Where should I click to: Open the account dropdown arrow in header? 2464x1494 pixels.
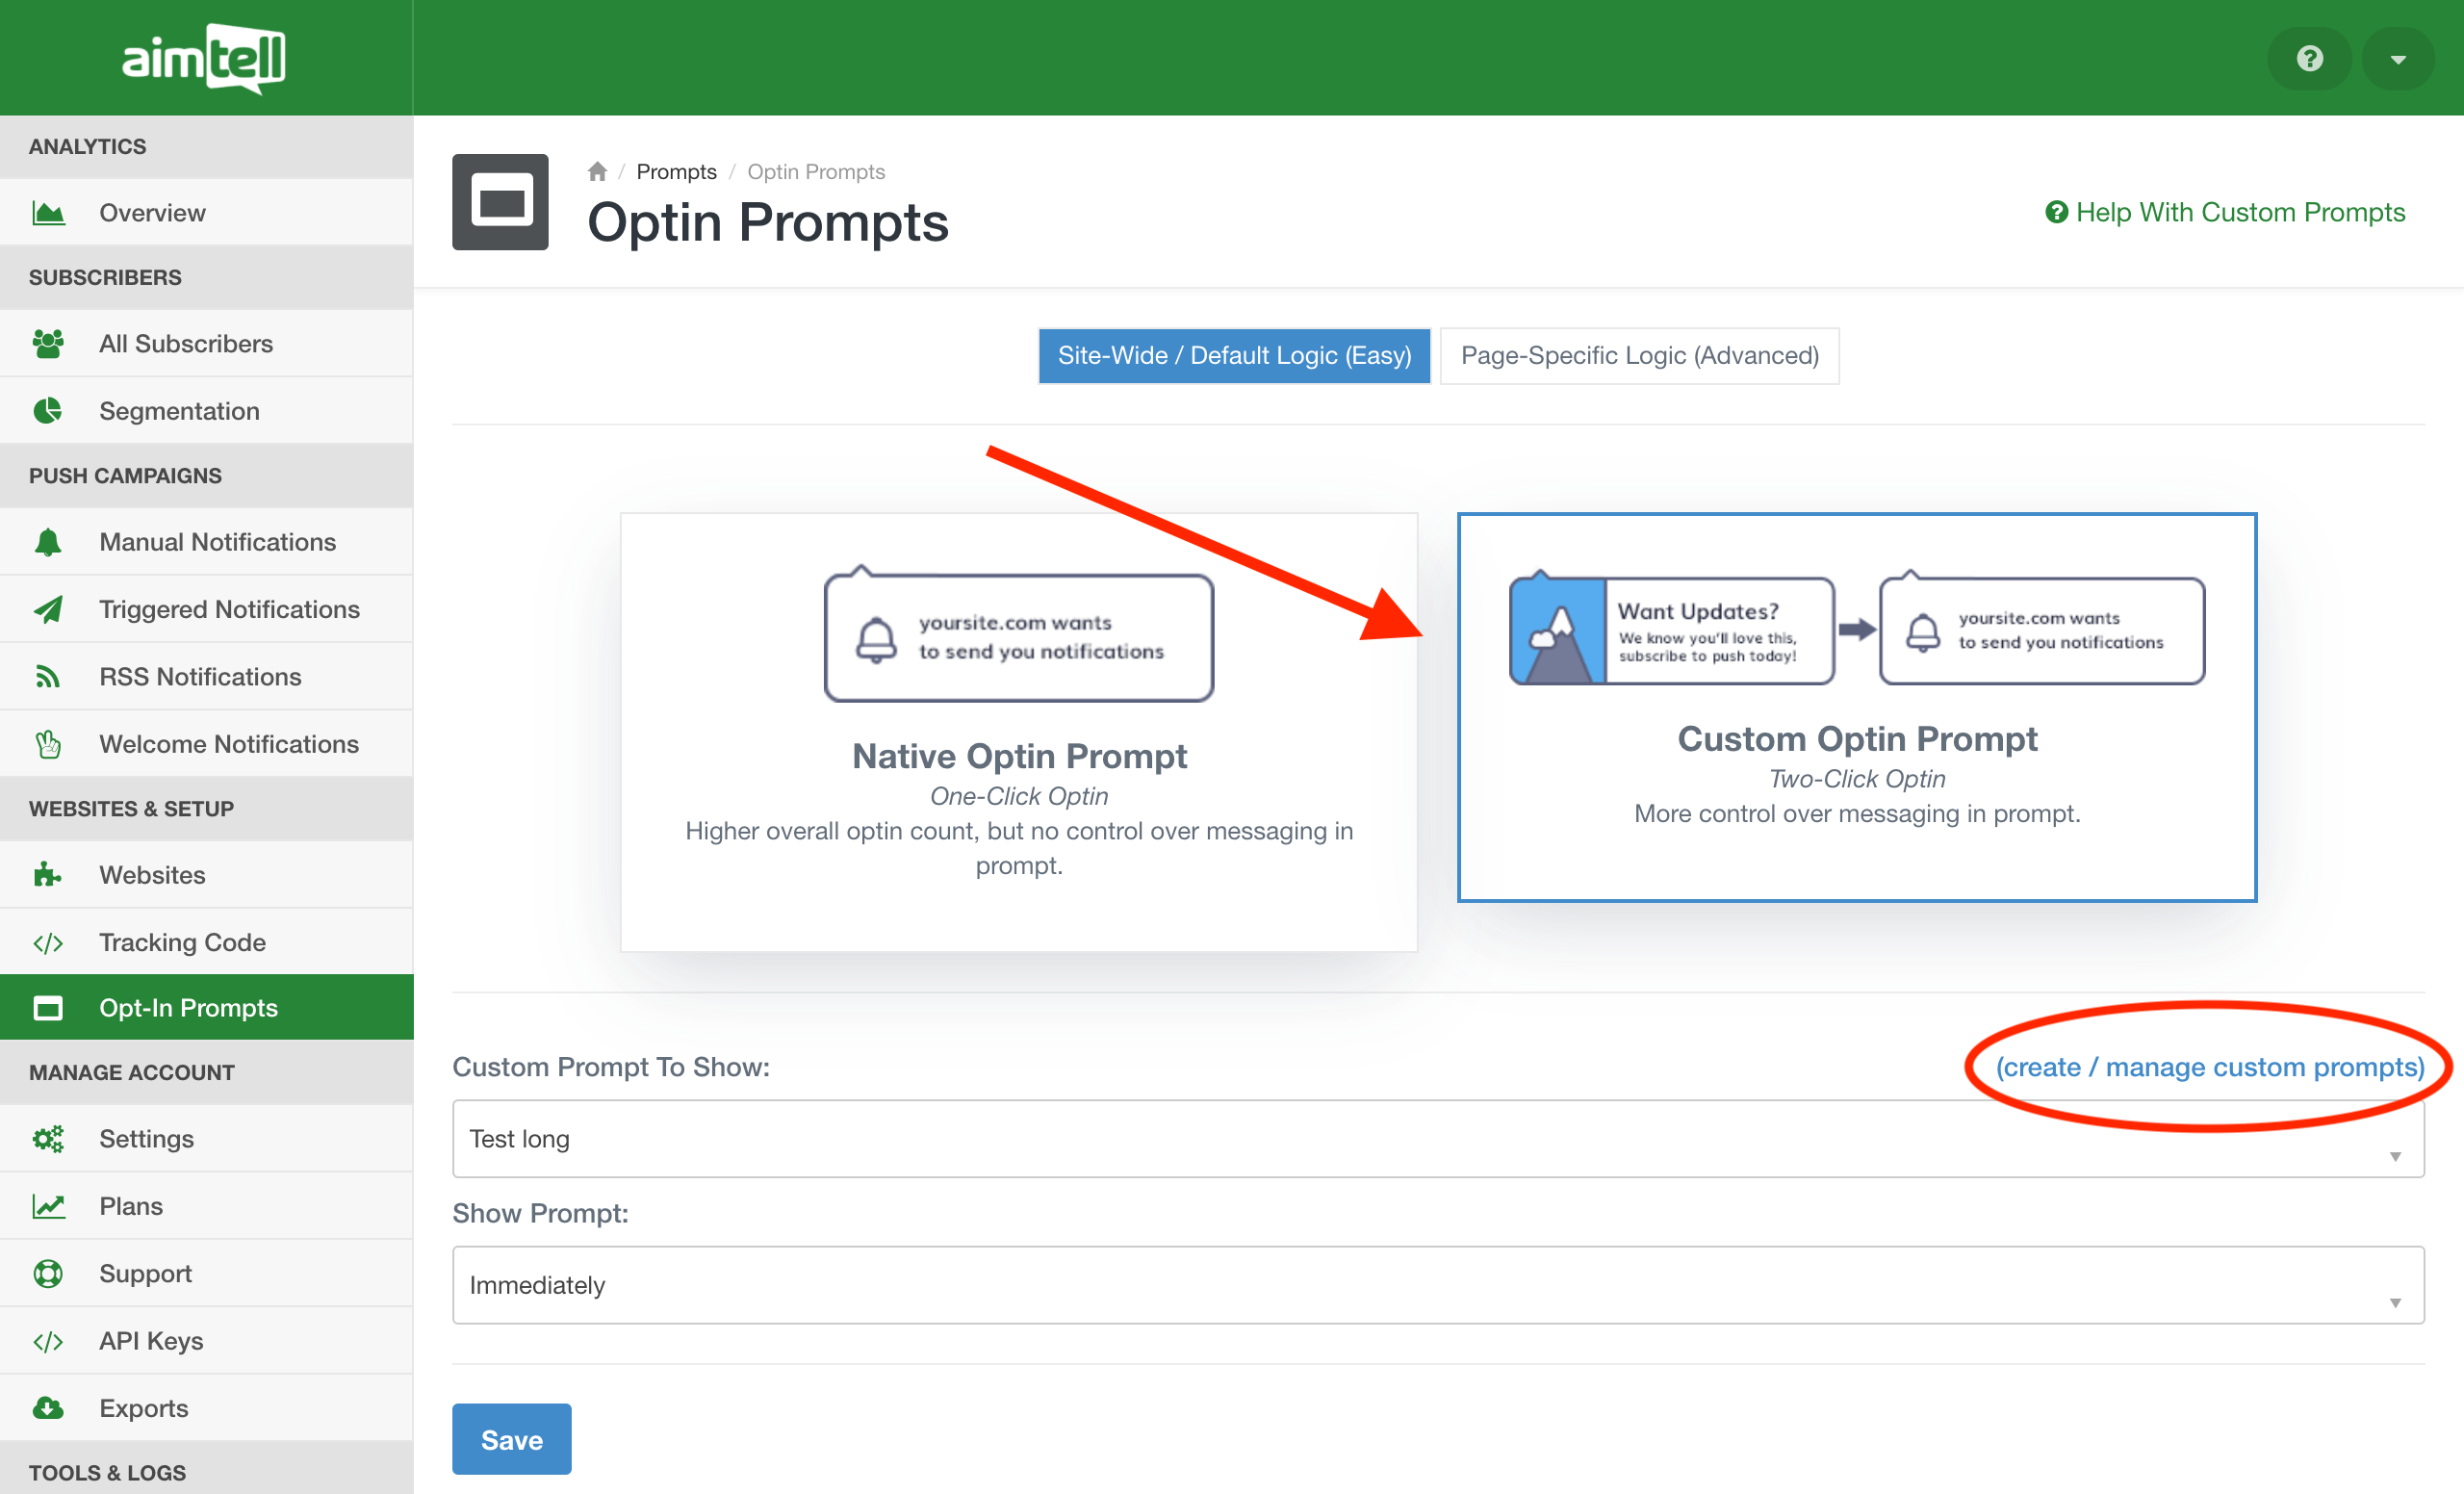coord(2397,59)
